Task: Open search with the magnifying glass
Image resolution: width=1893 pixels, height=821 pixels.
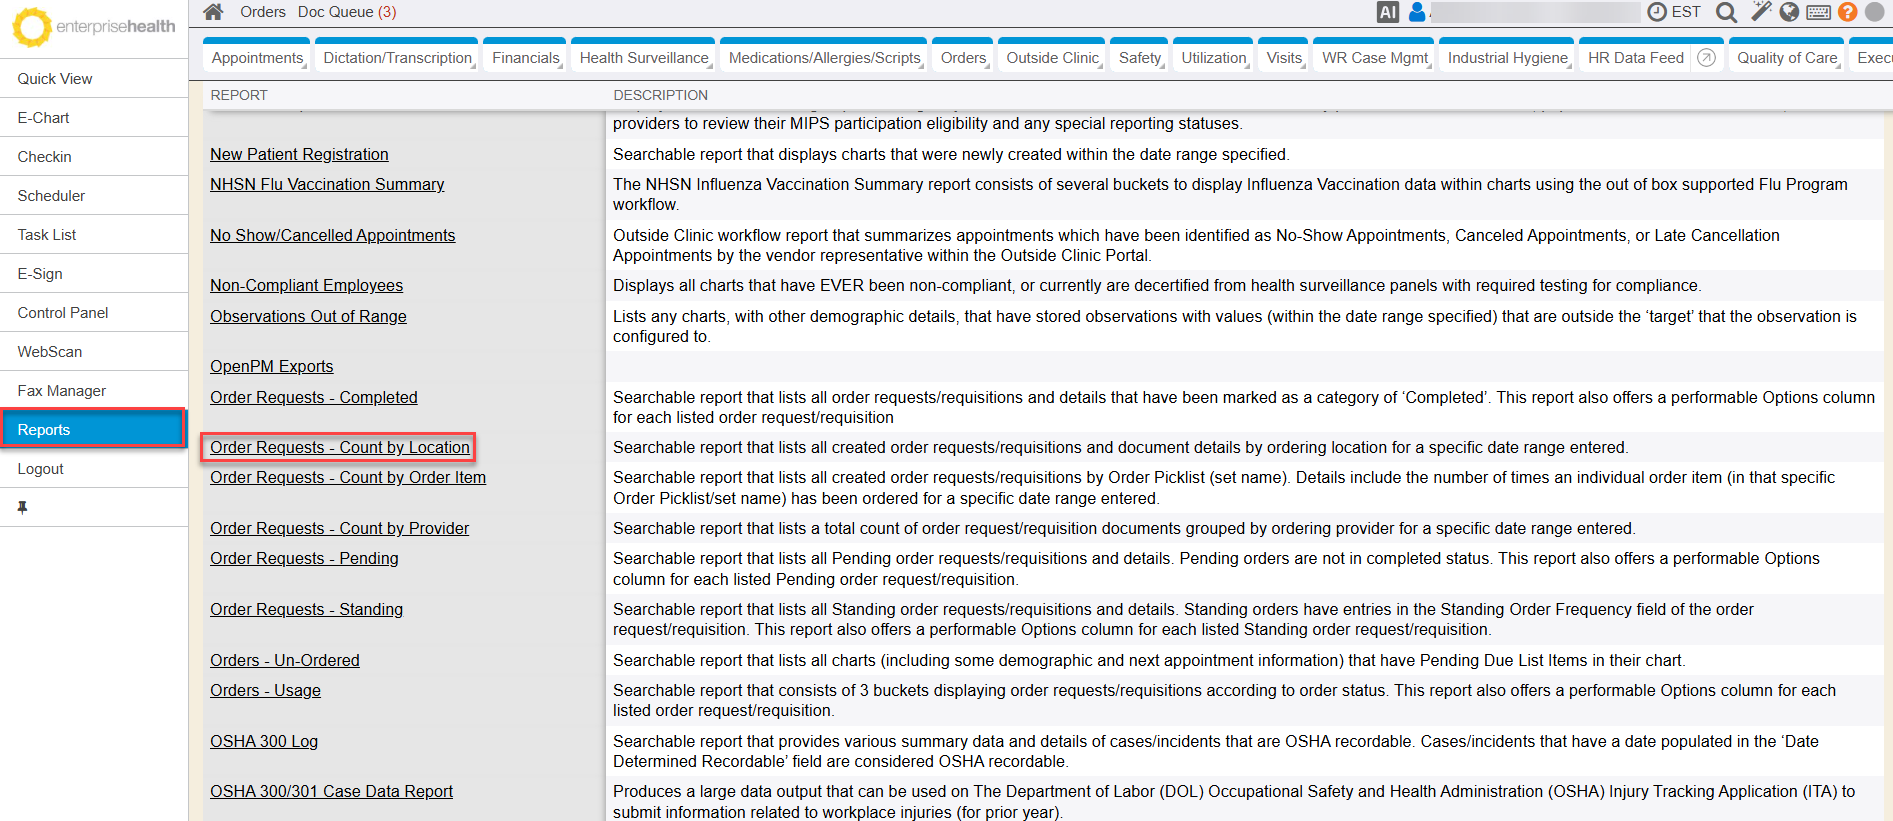Action: pos(1726,12)
